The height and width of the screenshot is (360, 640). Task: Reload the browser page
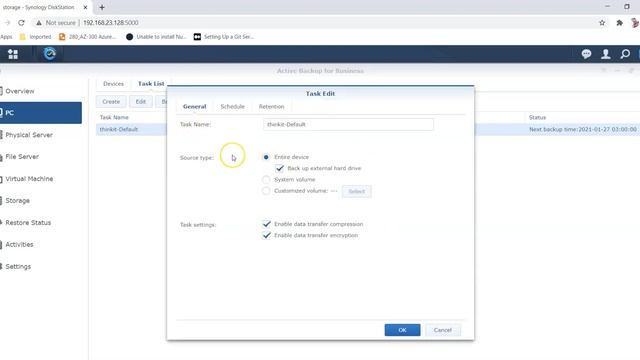point(21,23)
